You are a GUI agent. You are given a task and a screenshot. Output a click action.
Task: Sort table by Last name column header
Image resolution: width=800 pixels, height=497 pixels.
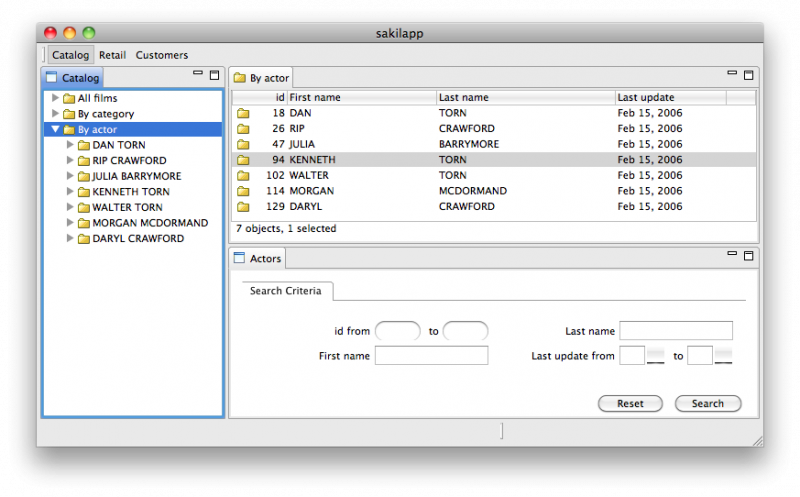click(525, 97)
